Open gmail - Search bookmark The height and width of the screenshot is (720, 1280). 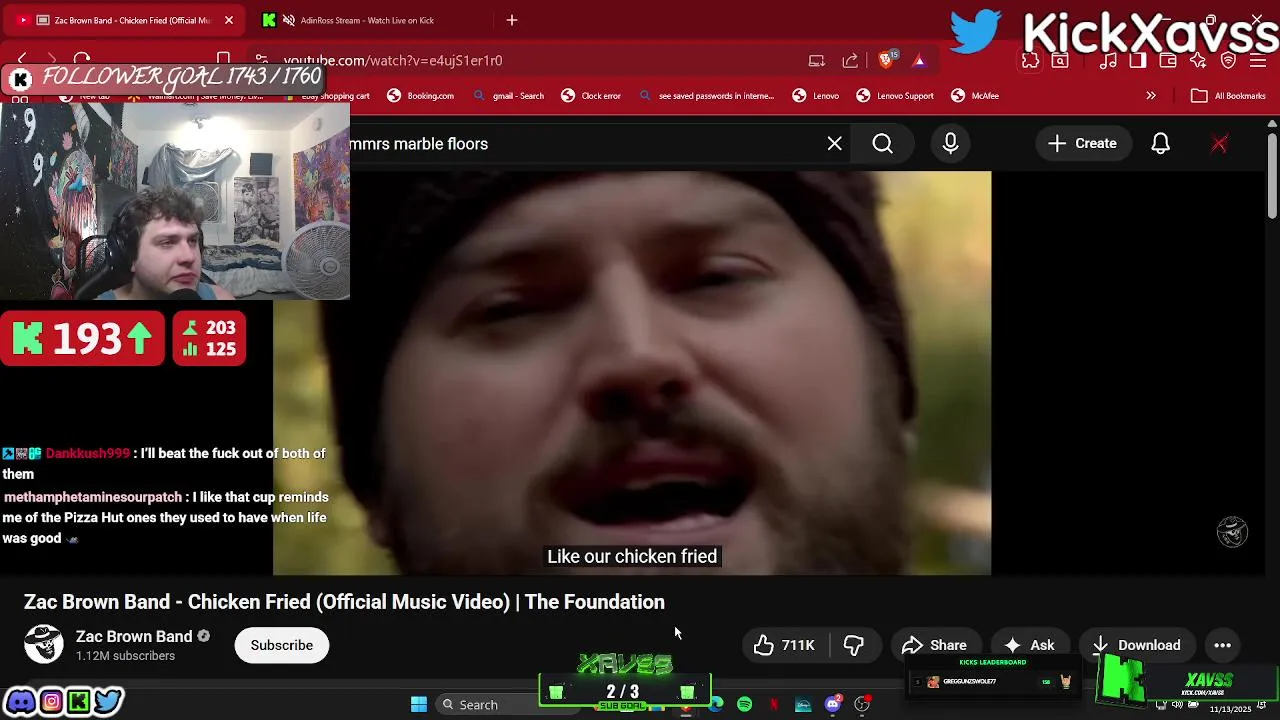coord(508,96)
